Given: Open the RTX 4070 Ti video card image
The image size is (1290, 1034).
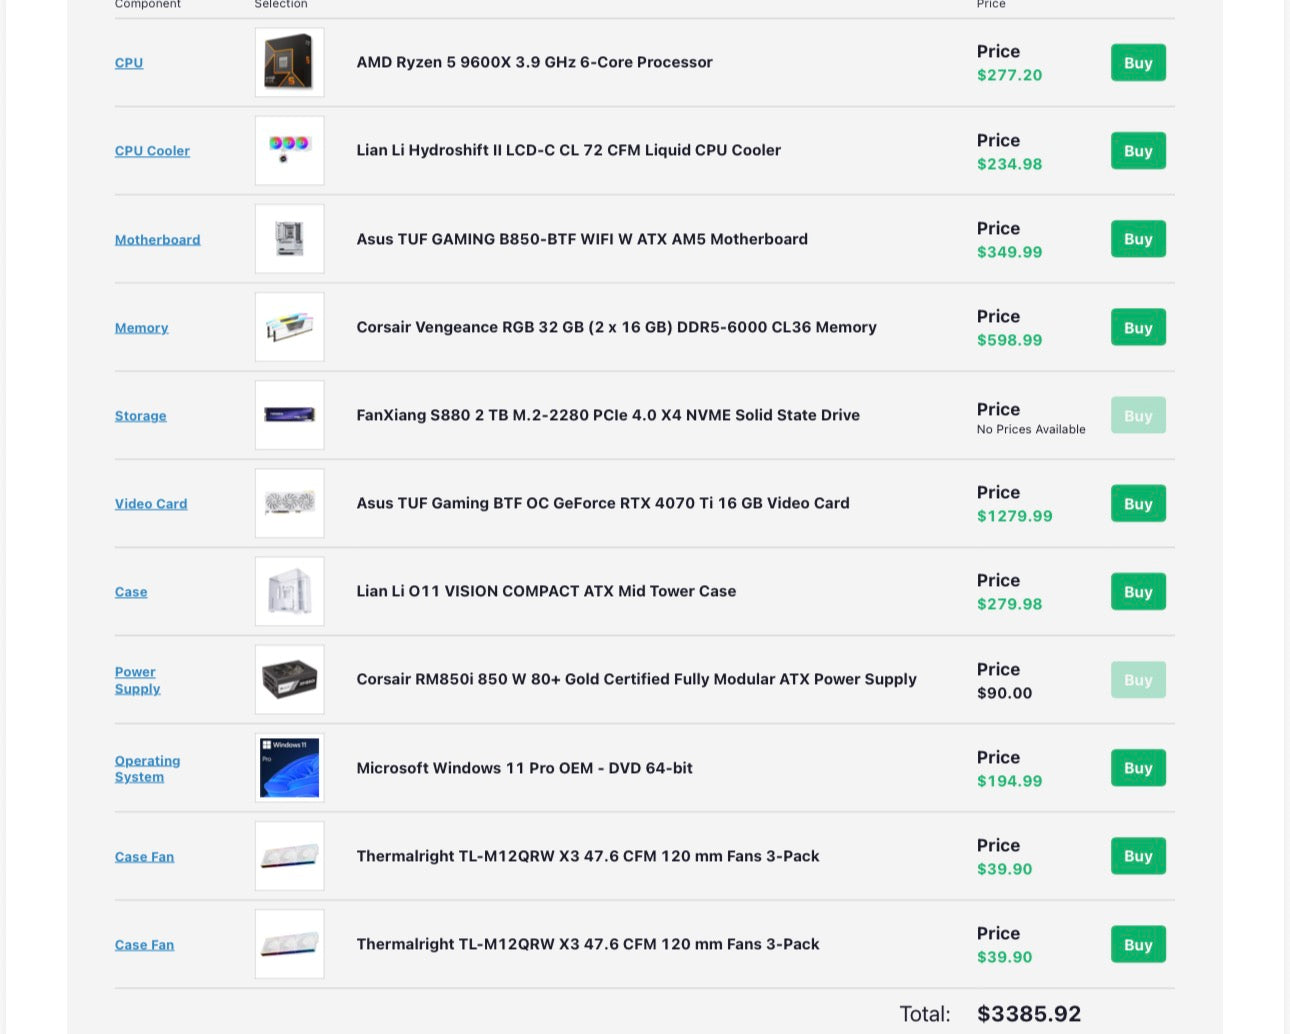Looking at the screenshot, I should click(x=289, y=503).
